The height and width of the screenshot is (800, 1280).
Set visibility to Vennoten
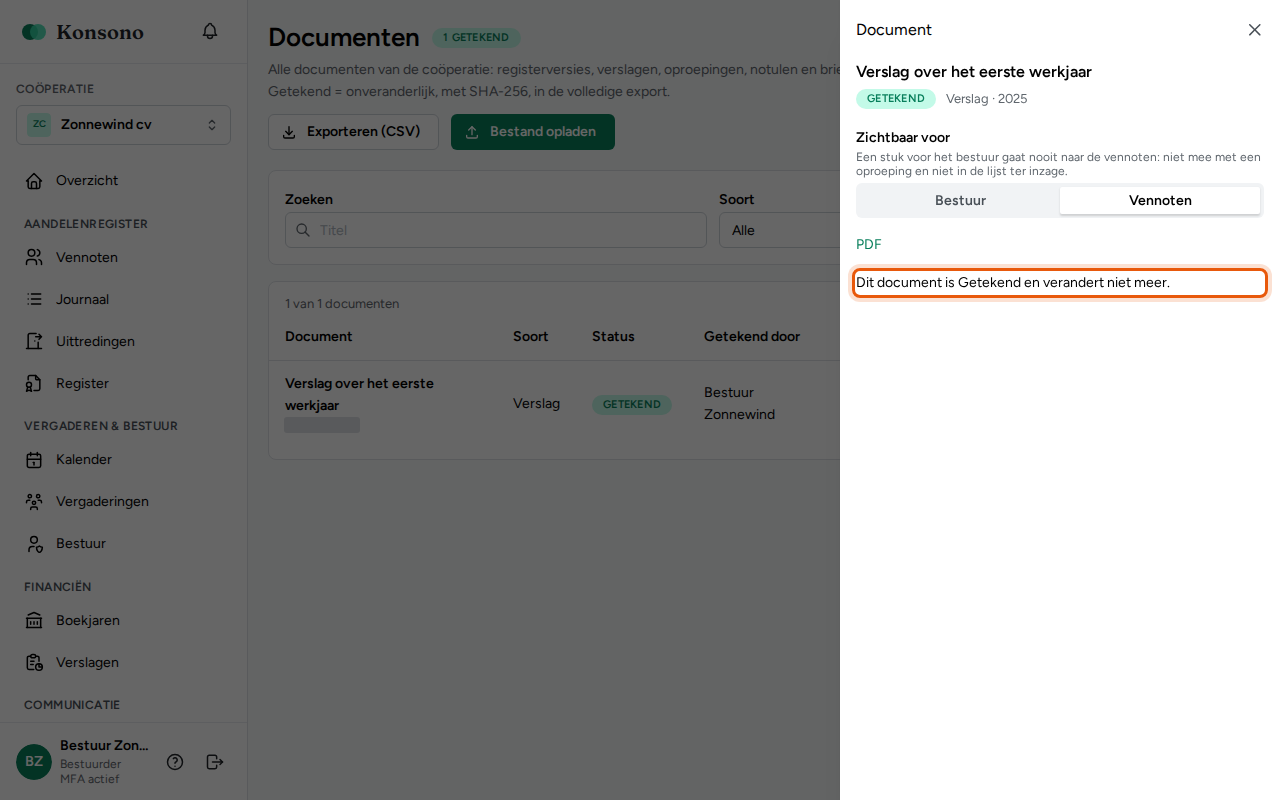1160,201
